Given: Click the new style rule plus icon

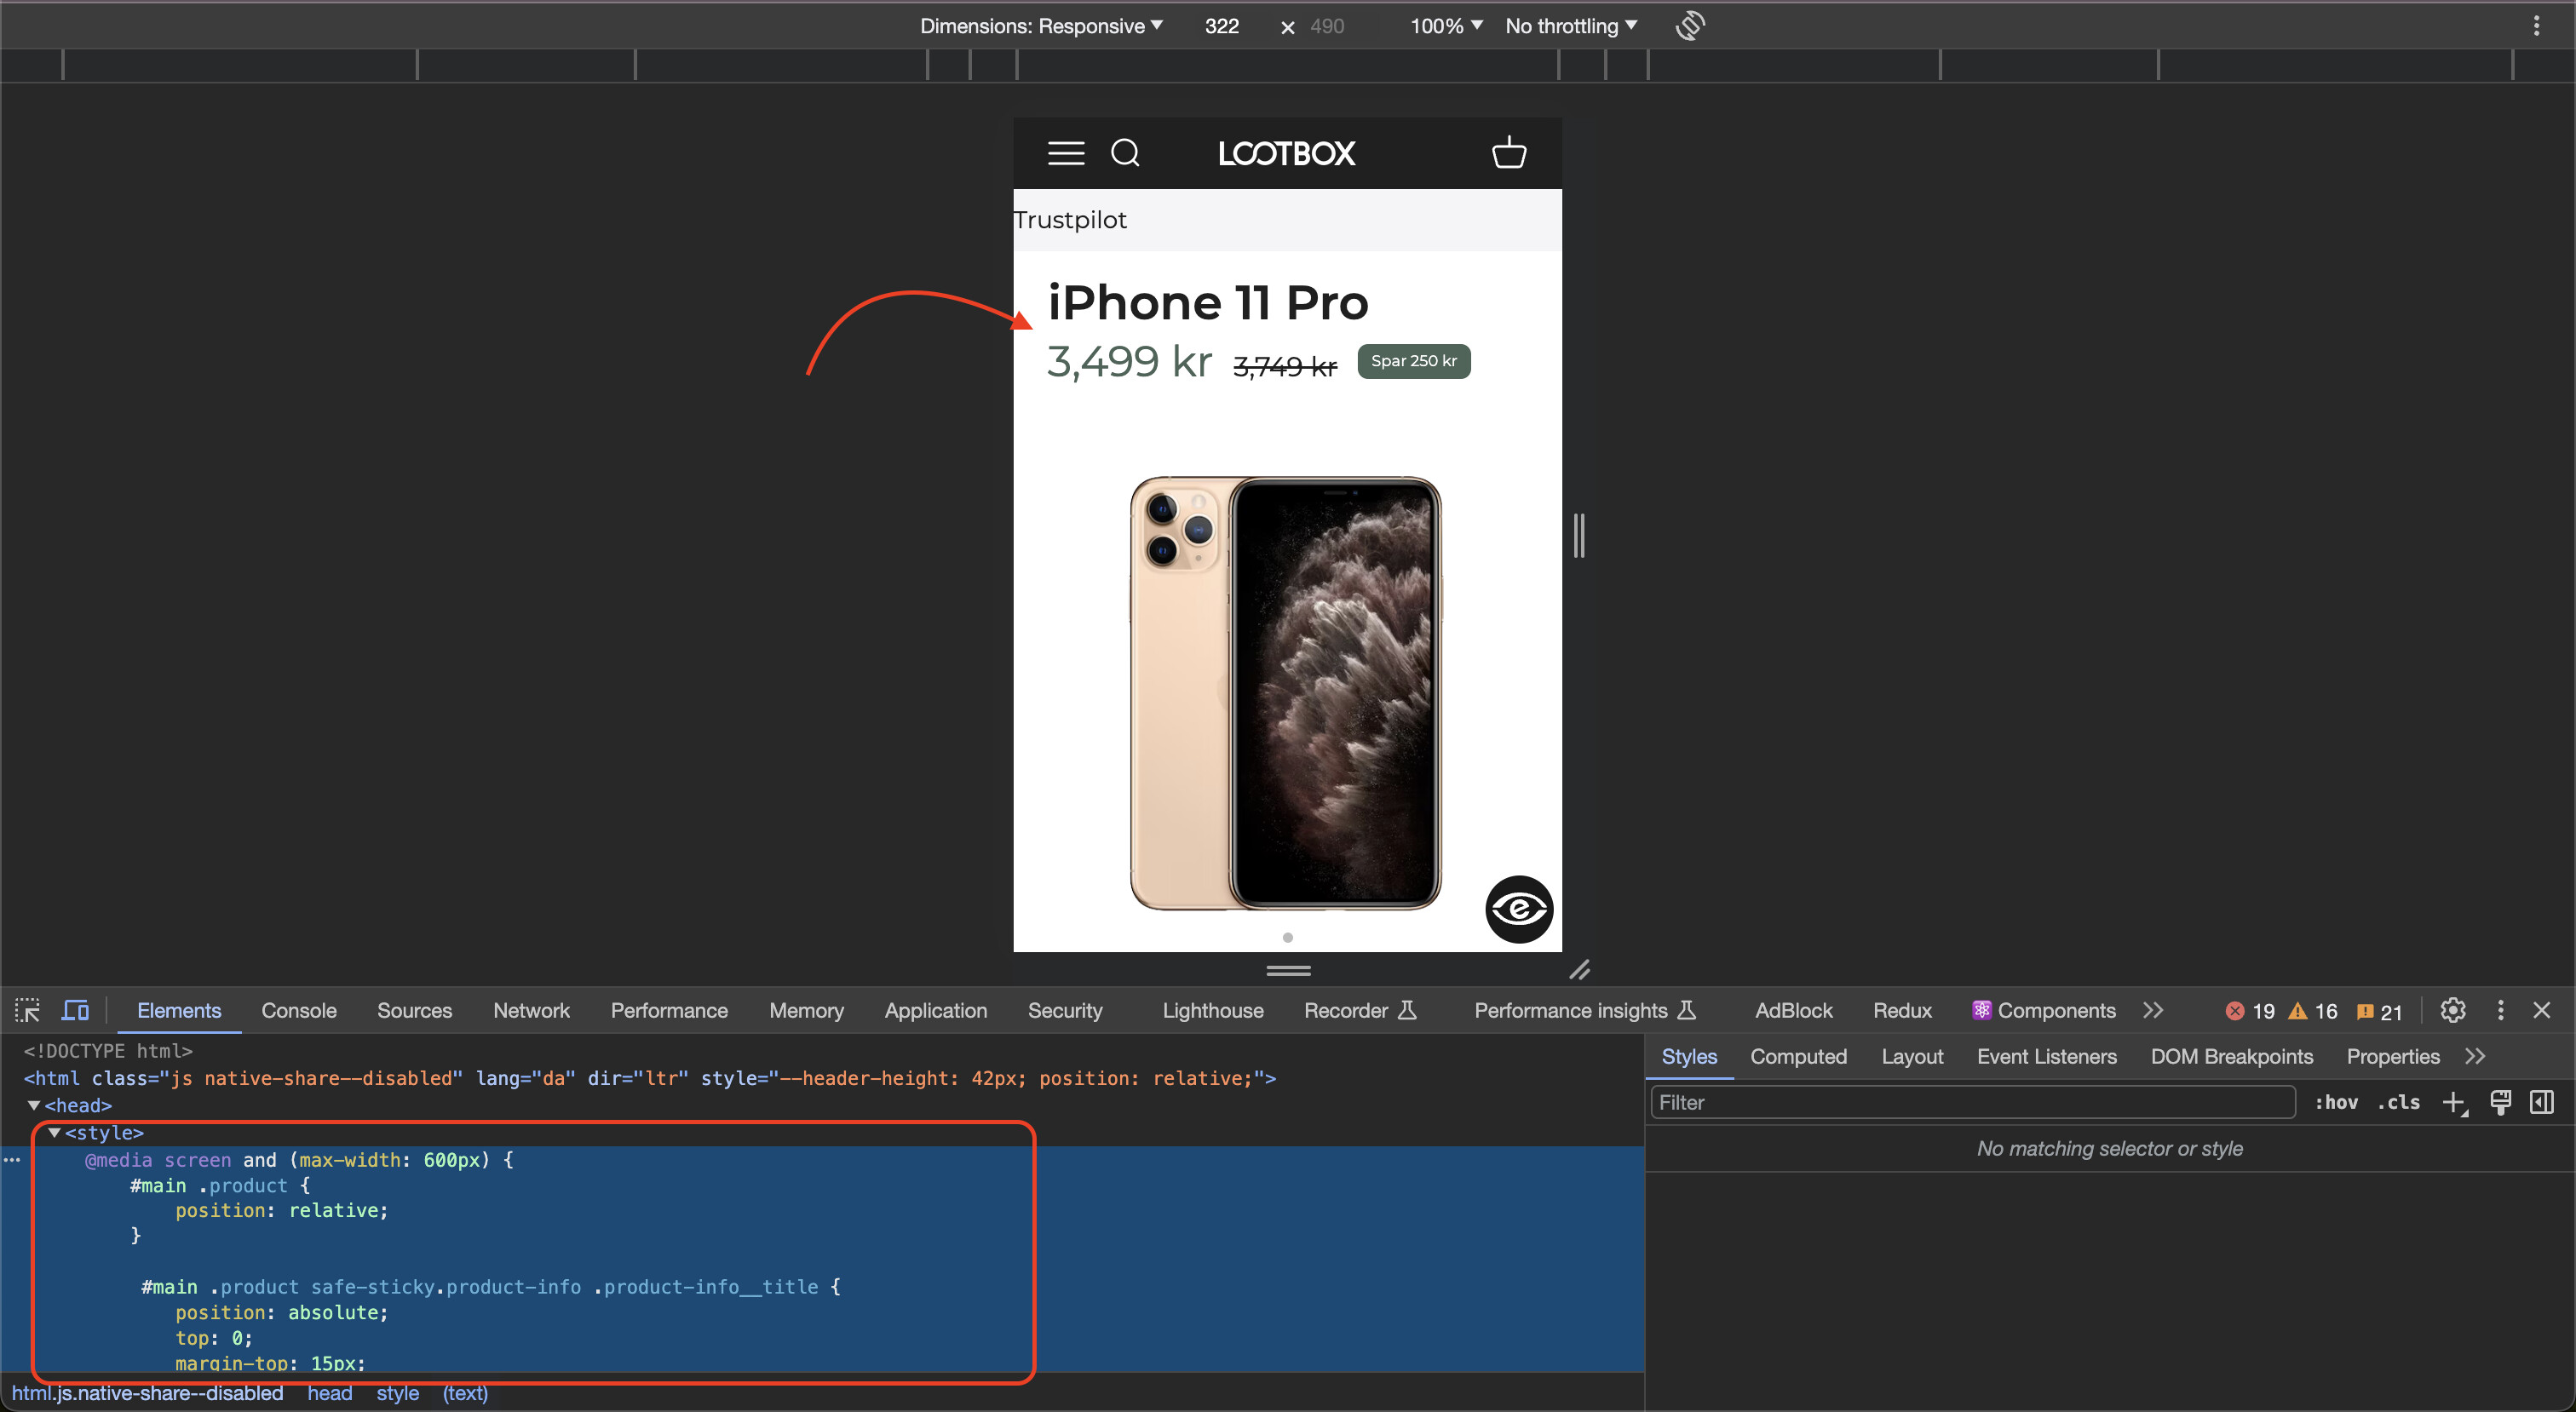Looking at the screenshot, I should pos(2453,1102).
